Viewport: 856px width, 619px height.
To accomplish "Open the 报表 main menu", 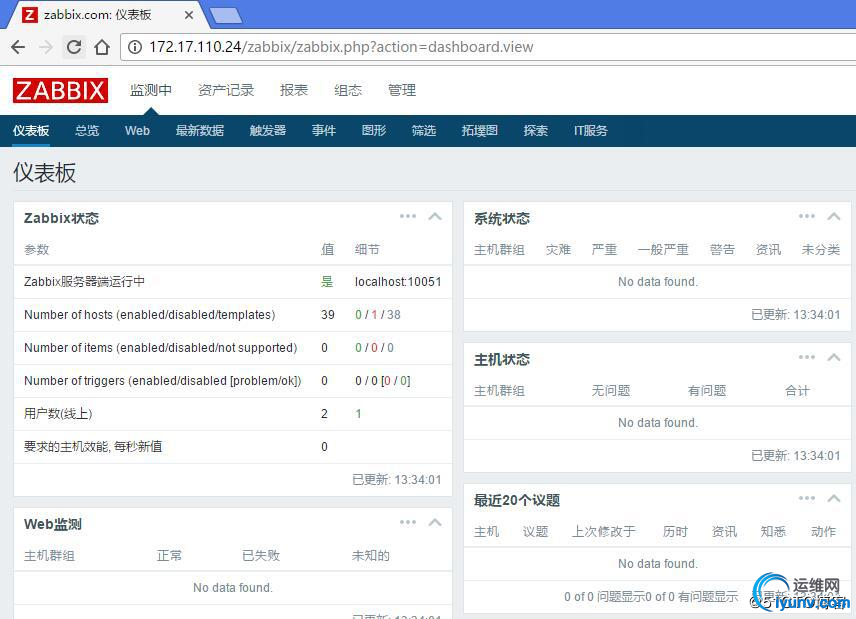I will click(294, 90).
